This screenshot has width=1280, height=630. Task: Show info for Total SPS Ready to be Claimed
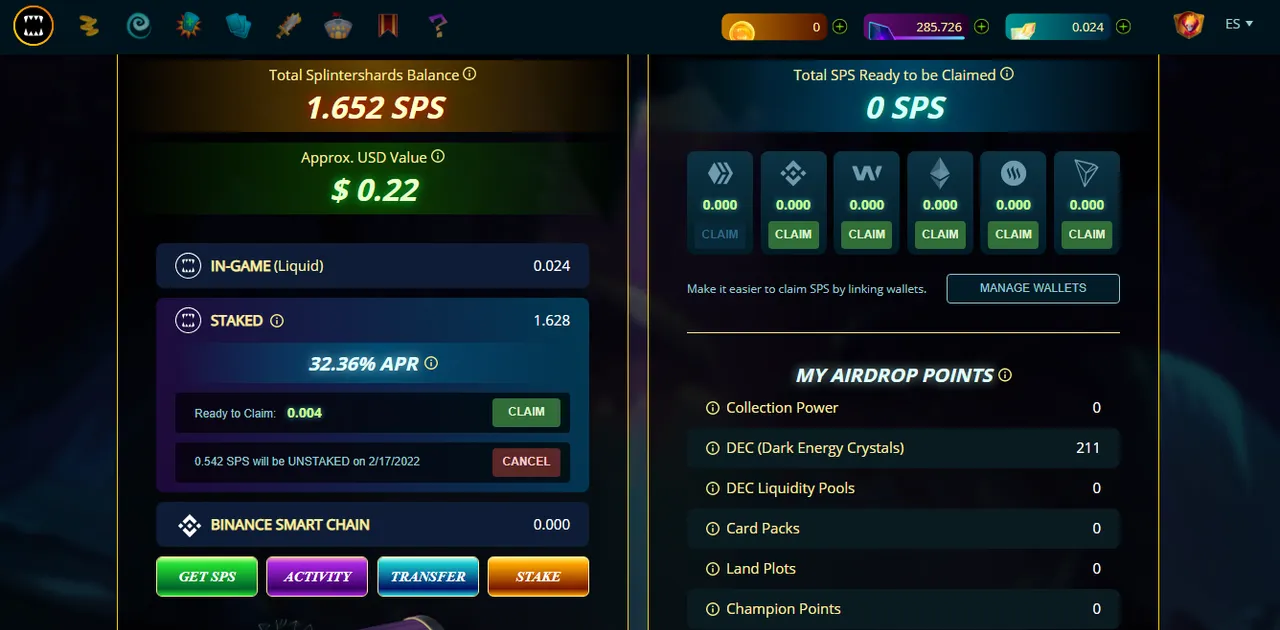coord(1007,74)
